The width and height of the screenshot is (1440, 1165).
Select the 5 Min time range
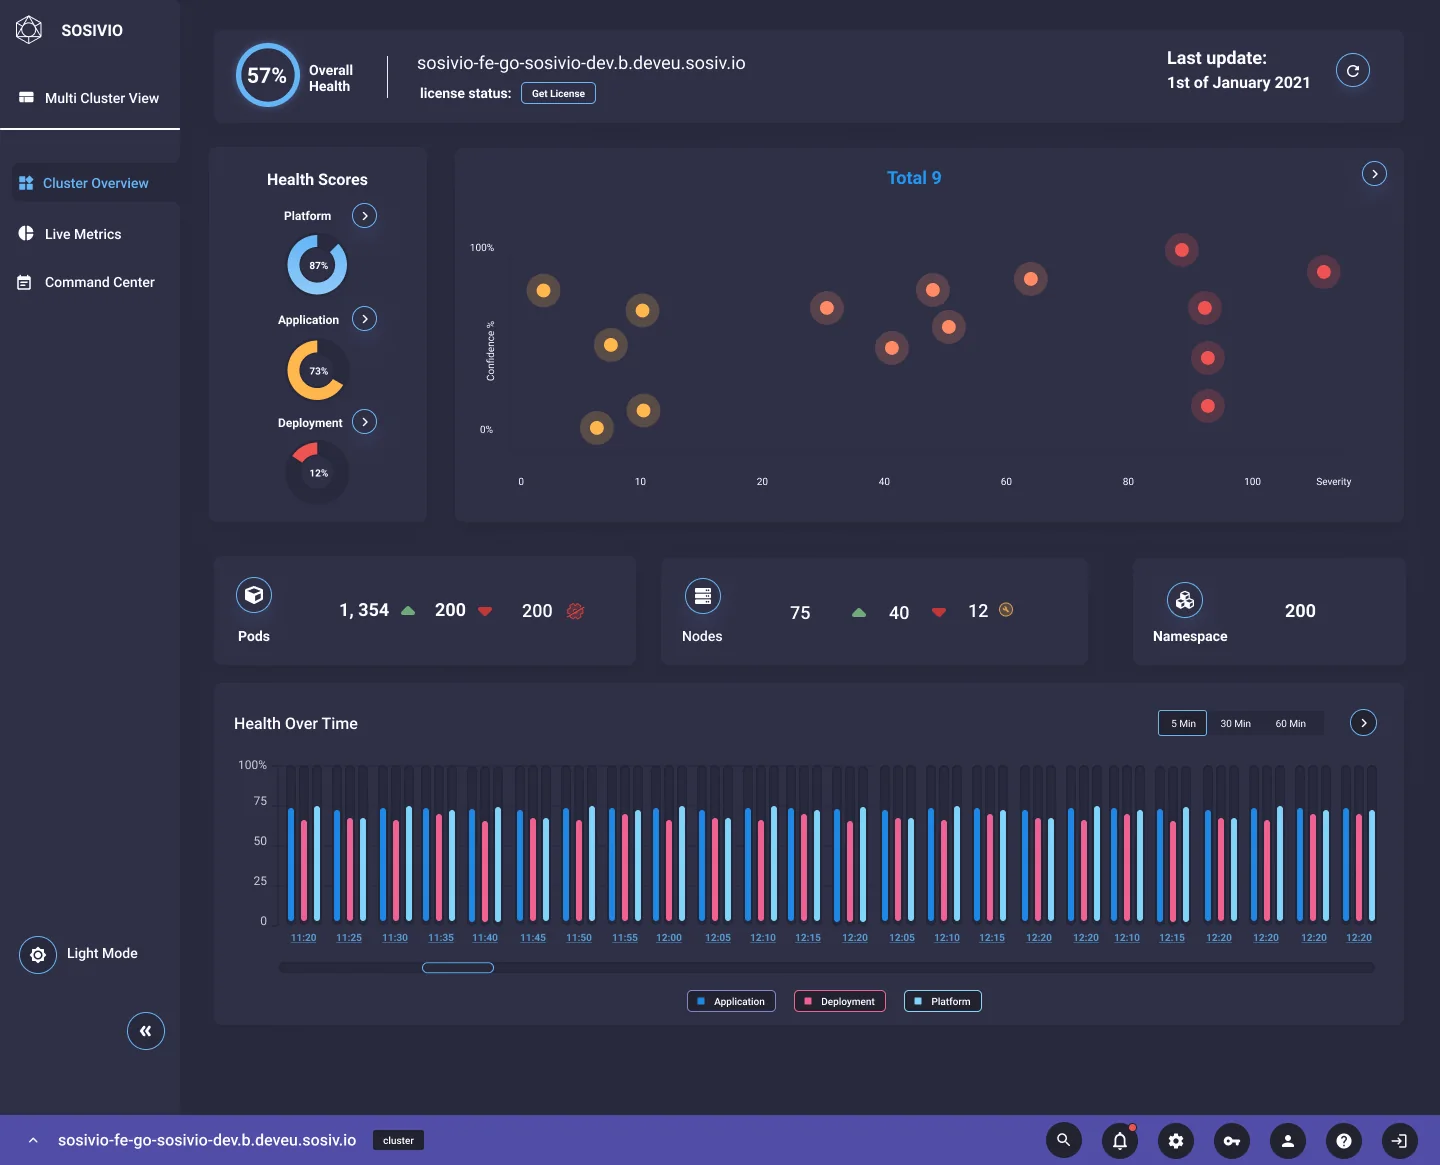1183,723
